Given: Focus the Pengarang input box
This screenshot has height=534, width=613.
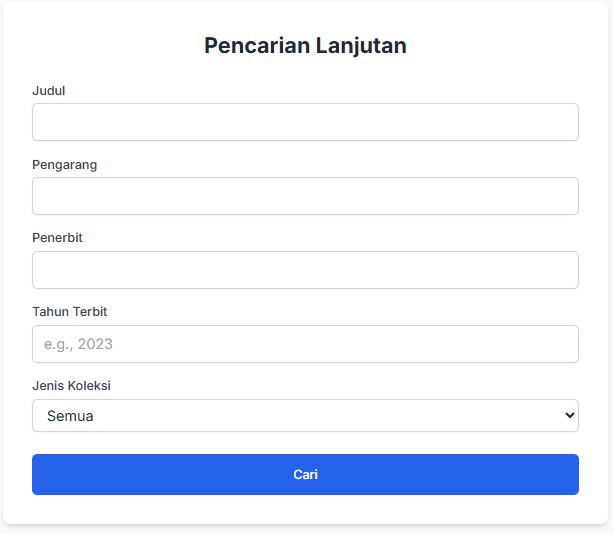Looking at the screenshot, I should (305, 196).
